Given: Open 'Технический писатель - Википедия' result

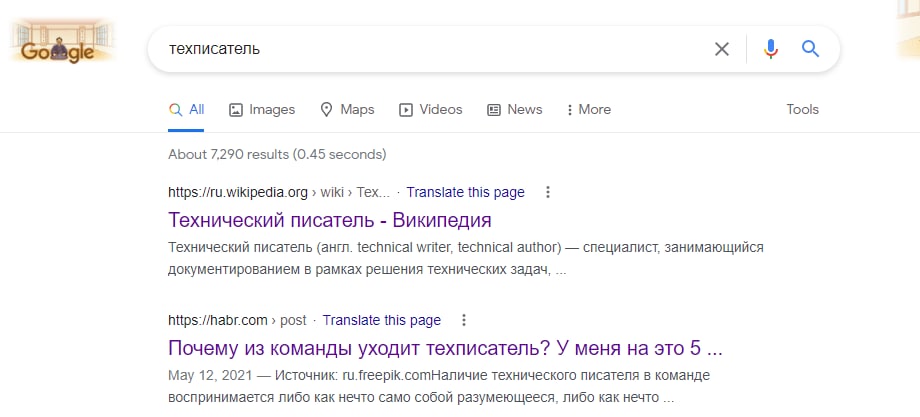Looking at the screenshot, I should coord(330,220).
